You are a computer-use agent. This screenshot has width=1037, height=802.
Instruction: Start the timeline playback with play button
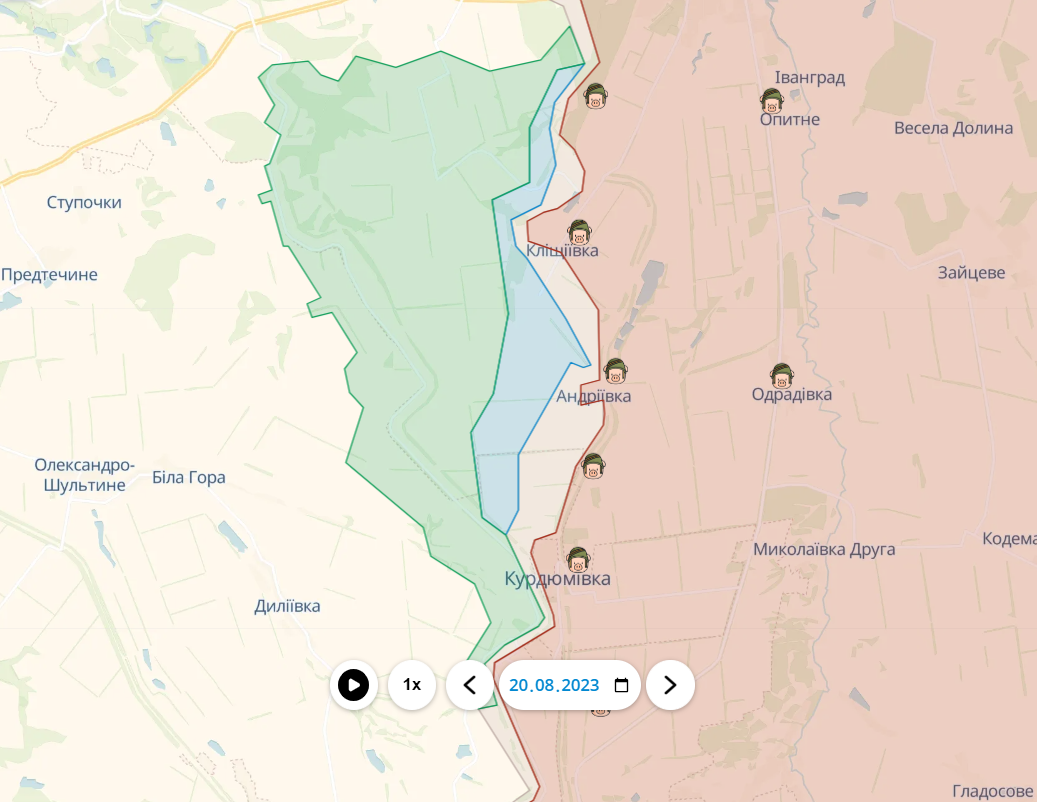pos(354,685)
